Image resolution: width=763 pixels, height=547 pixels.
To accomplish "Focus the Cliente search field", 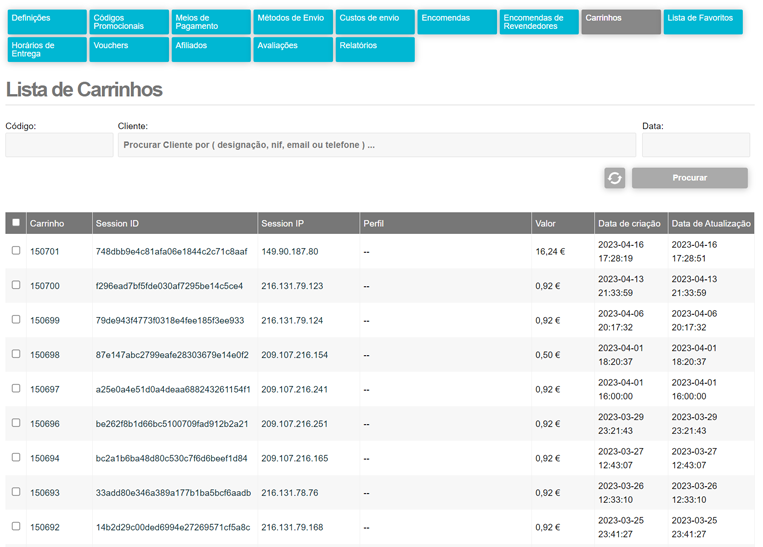I will coord(376,145).
